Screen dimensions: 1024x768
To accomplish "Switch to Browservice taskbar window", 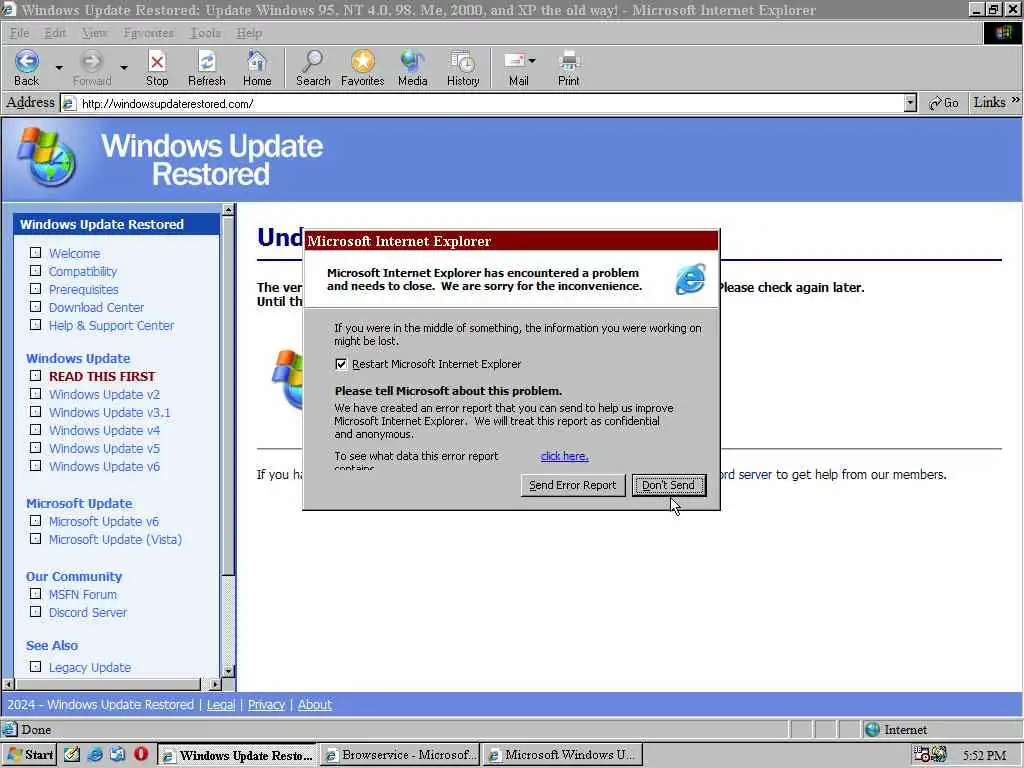I will 400,755.
